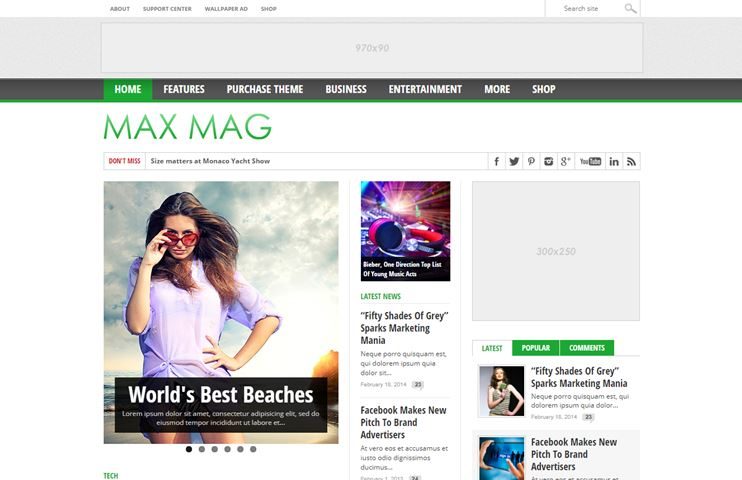Screen dimensions: 742x480
Task: Click the Tech section heading
Action: point(111,476)
